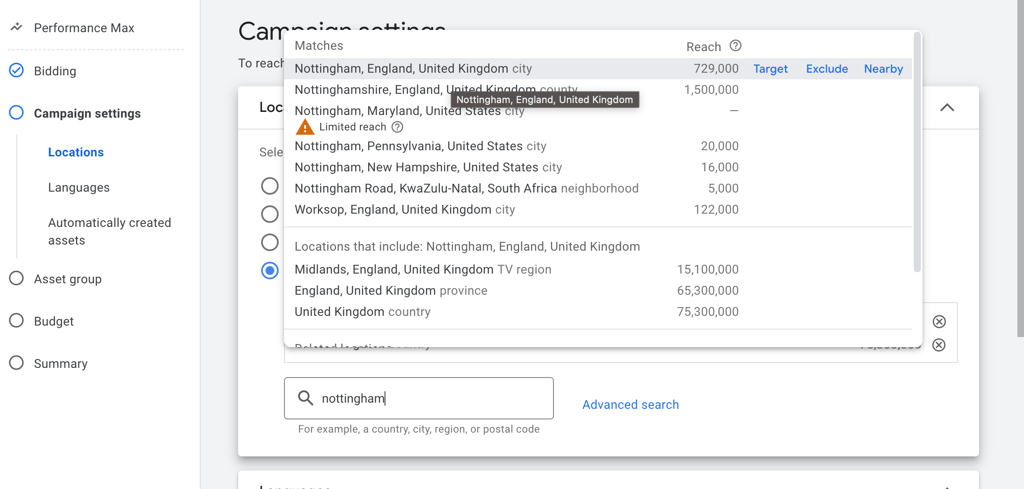Image resolution: width=1024 pixels, height=489 pixels.
Task: Click the Performance Max sparkline icon
Action: (x=16, y=28)
